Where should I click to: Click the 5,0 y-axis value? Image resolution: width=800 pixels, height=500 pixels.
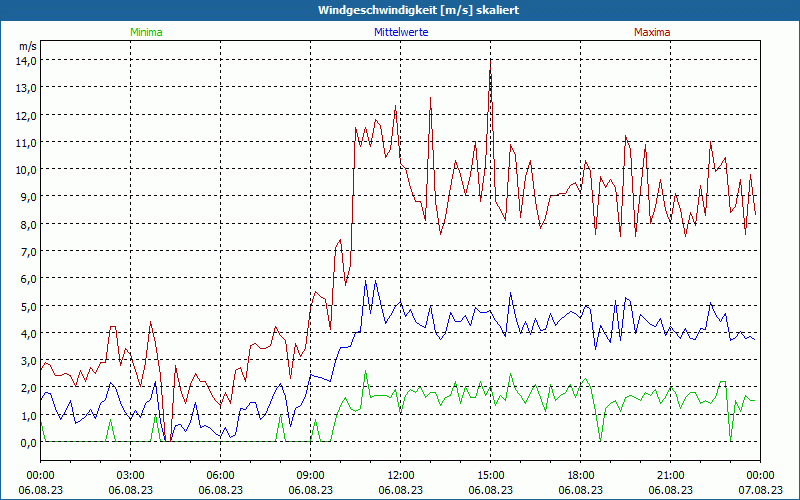click(30, 306)
